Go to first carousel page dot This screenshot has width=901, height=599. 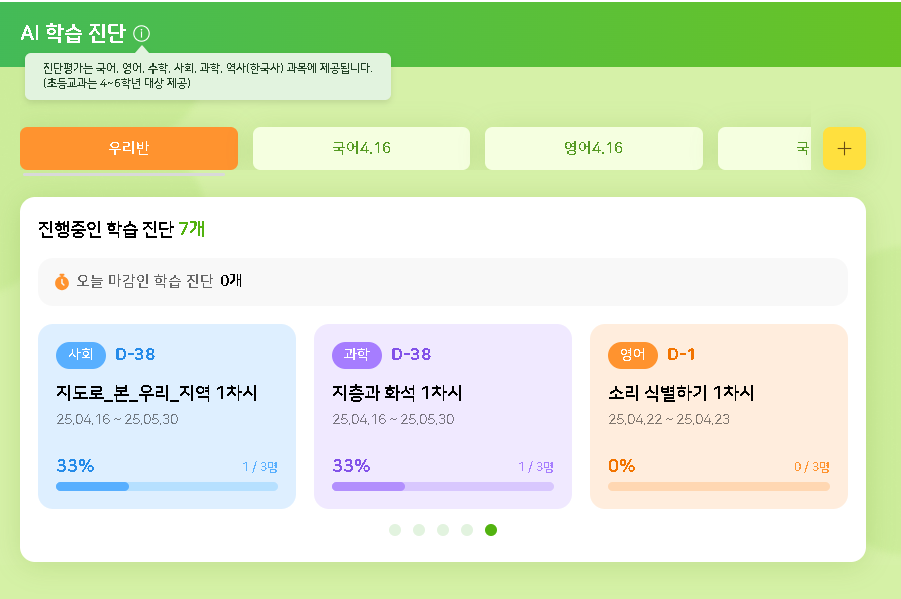(395, 530)
